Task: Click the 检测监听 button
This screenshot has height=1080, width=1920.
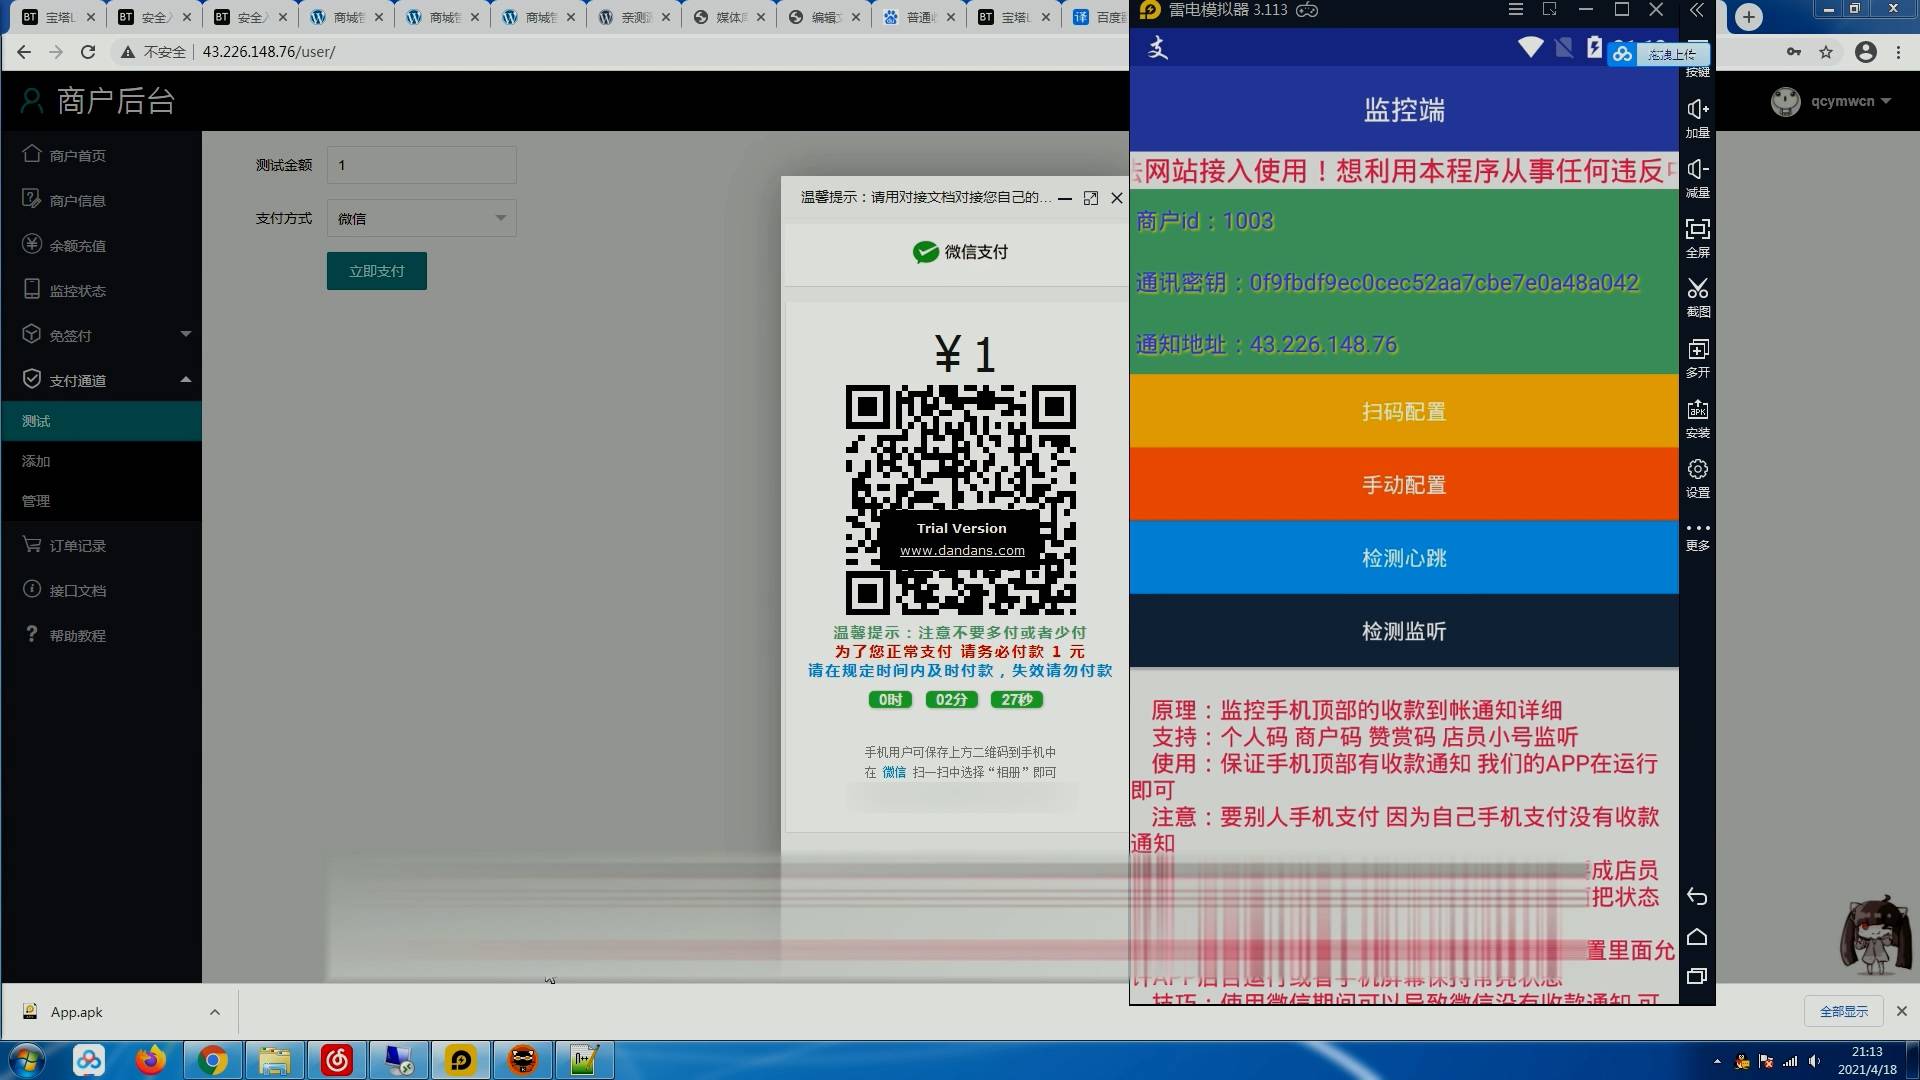Action: click(1404, 631)
